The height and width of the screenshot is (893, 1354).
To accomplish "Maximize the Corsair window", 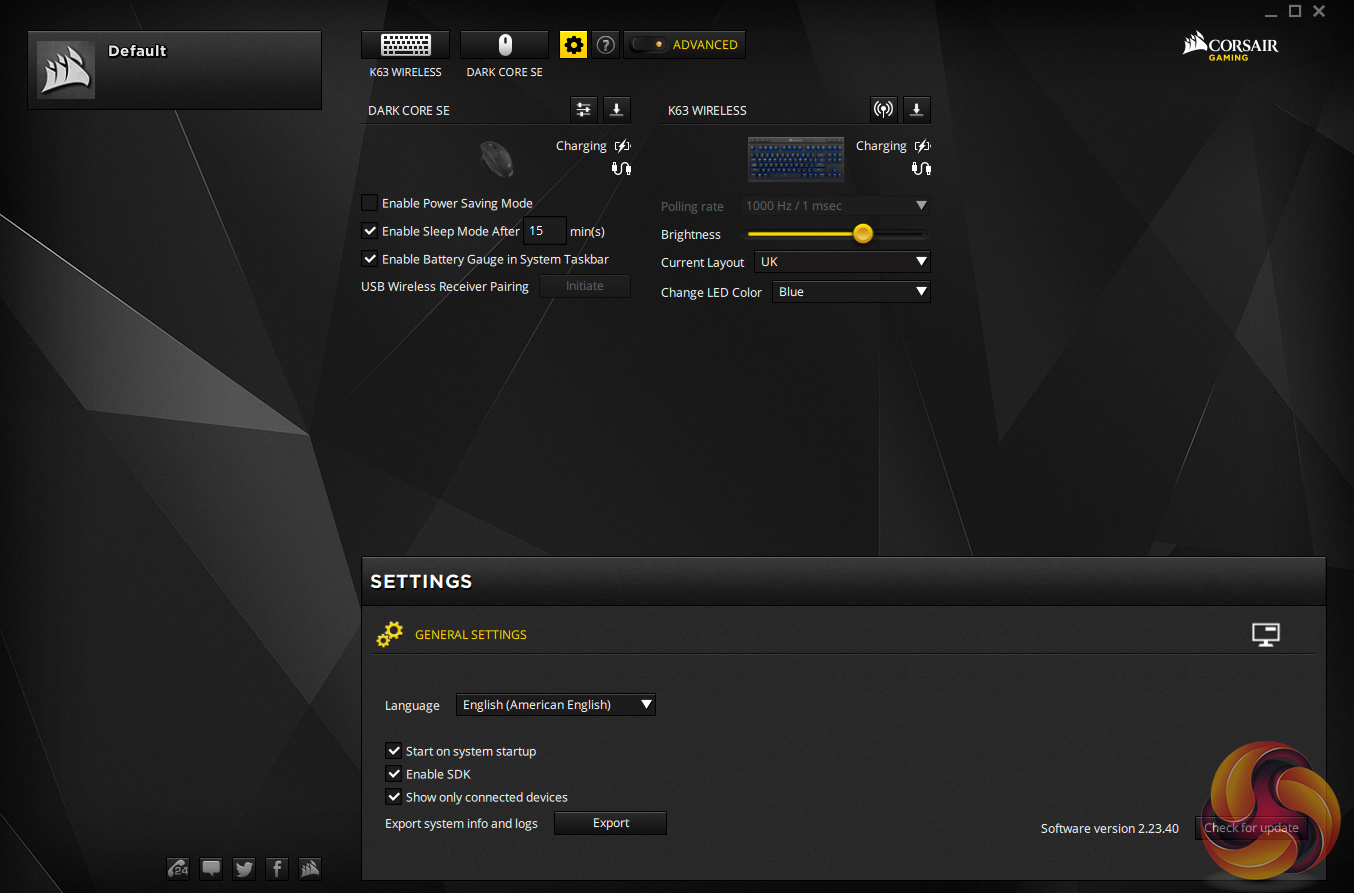I will [x=1295, y=11].
